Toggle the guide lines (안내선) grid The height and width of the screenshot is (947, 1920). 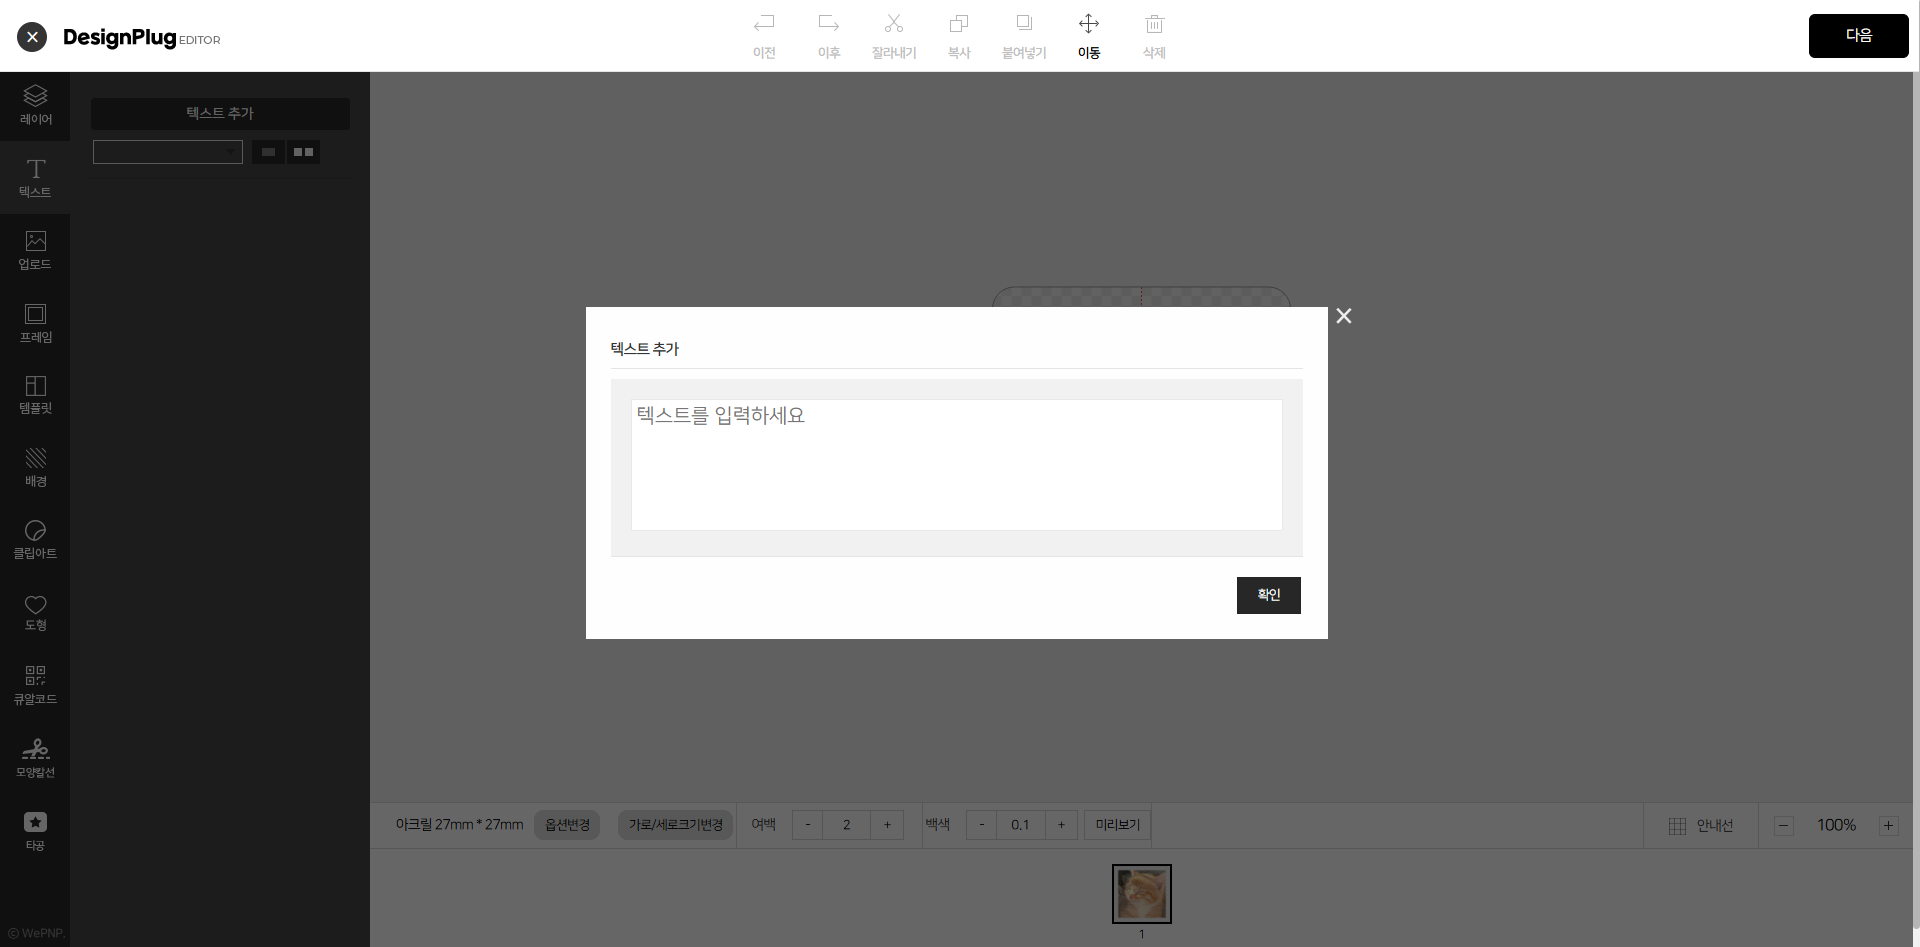1700,825
